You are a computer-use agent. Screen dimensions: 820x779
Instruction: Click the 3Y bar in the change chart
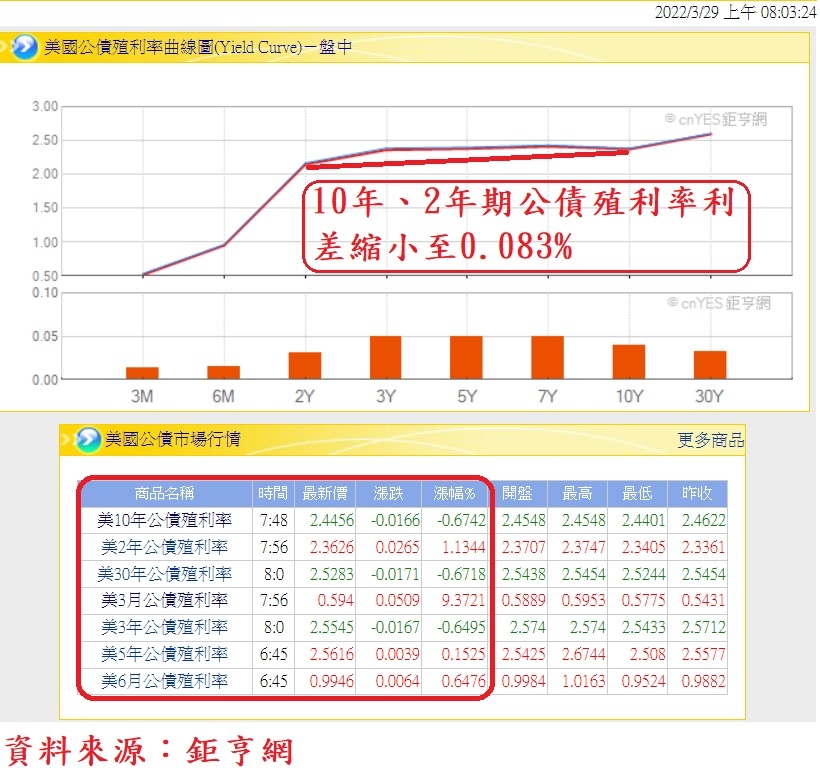(x=385, y=358)
